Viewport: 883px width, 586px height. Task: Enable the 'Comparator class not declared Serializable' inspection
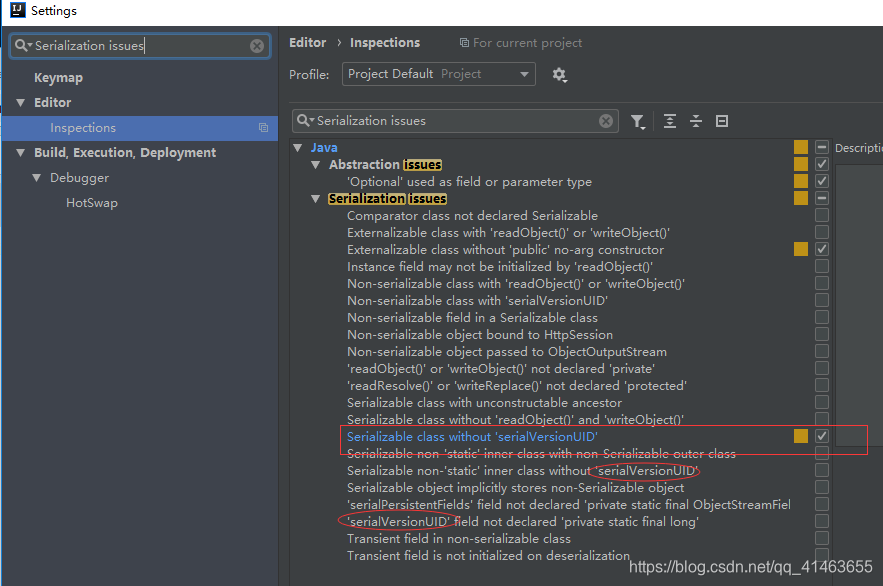821,215
